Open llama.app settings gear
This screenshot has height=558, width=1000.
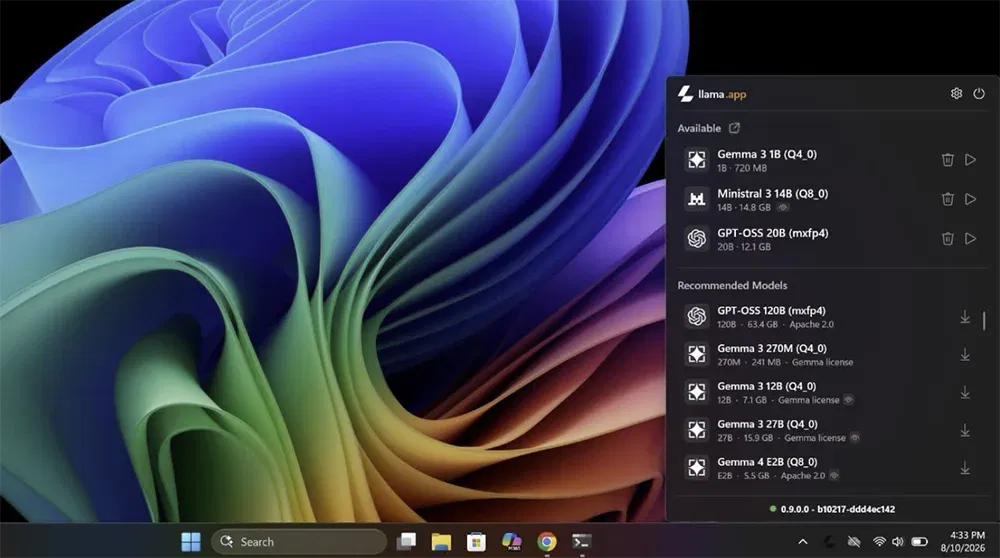[x=956, y=94]
